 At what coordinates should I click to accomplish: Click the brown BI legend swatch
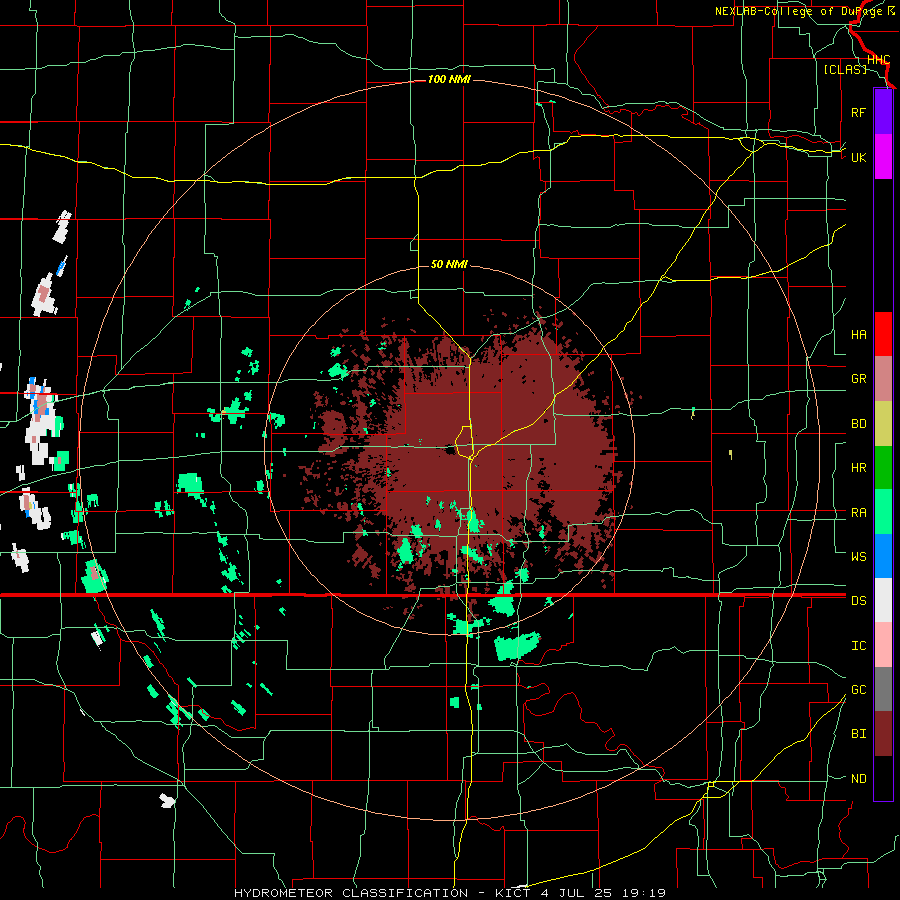click(883, 734)
